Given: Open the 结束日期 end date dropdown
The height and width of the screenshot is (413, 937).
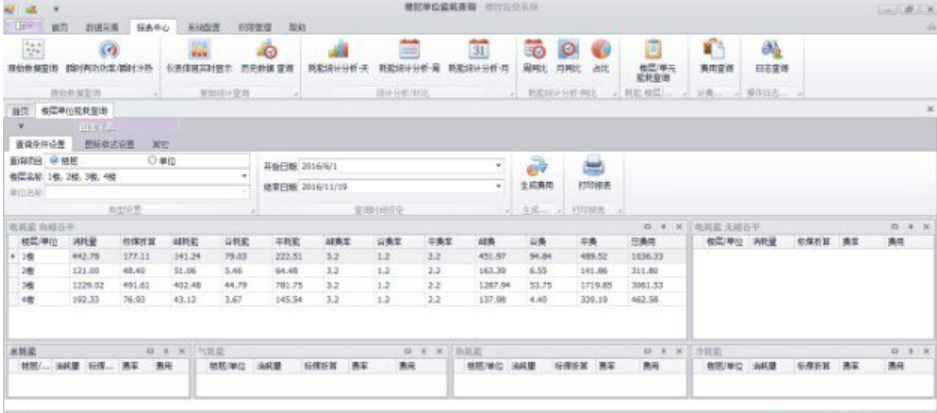Looking at the screenshot, I should click(x=497, y=186).
